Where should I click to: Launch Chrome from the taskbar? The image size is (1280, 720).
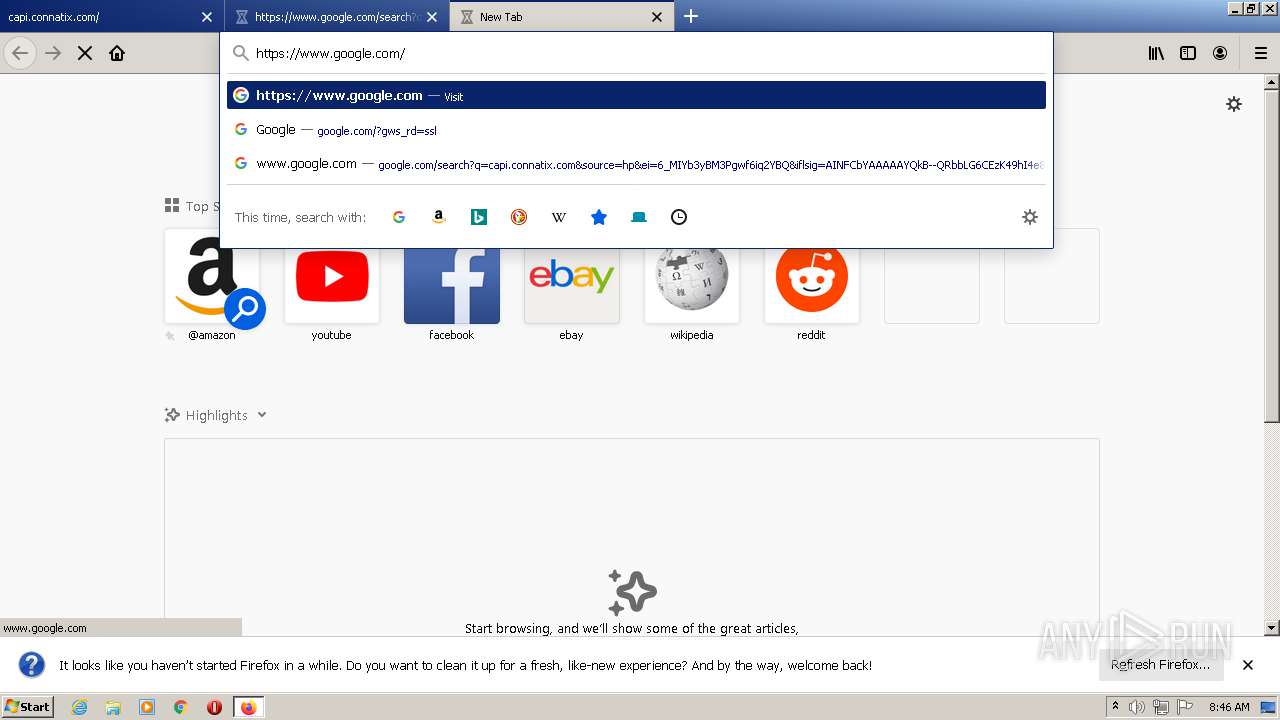tap(181, 707)
